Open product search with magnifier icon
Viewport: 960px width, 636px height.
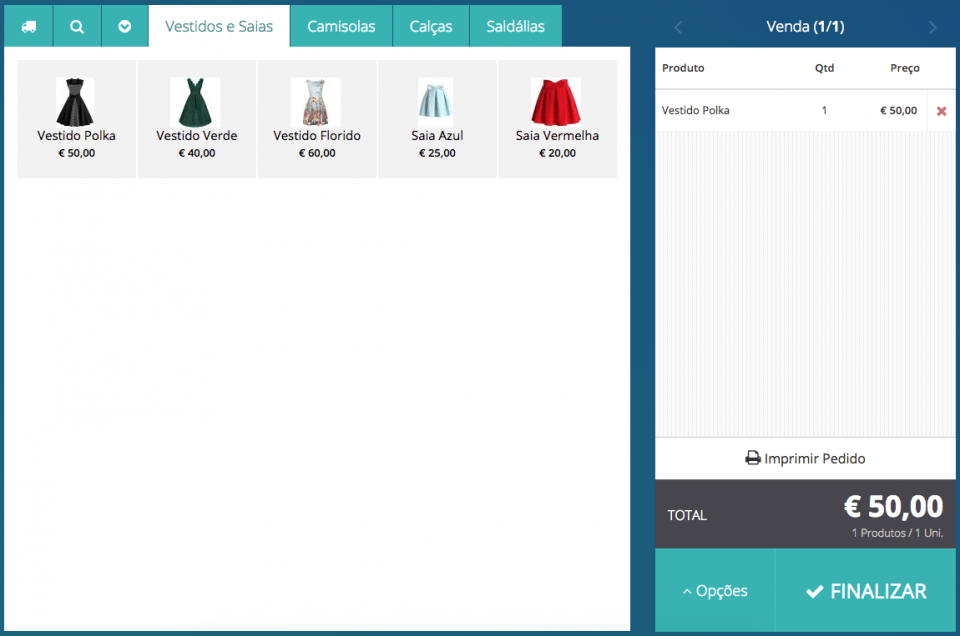coord(77,27)
